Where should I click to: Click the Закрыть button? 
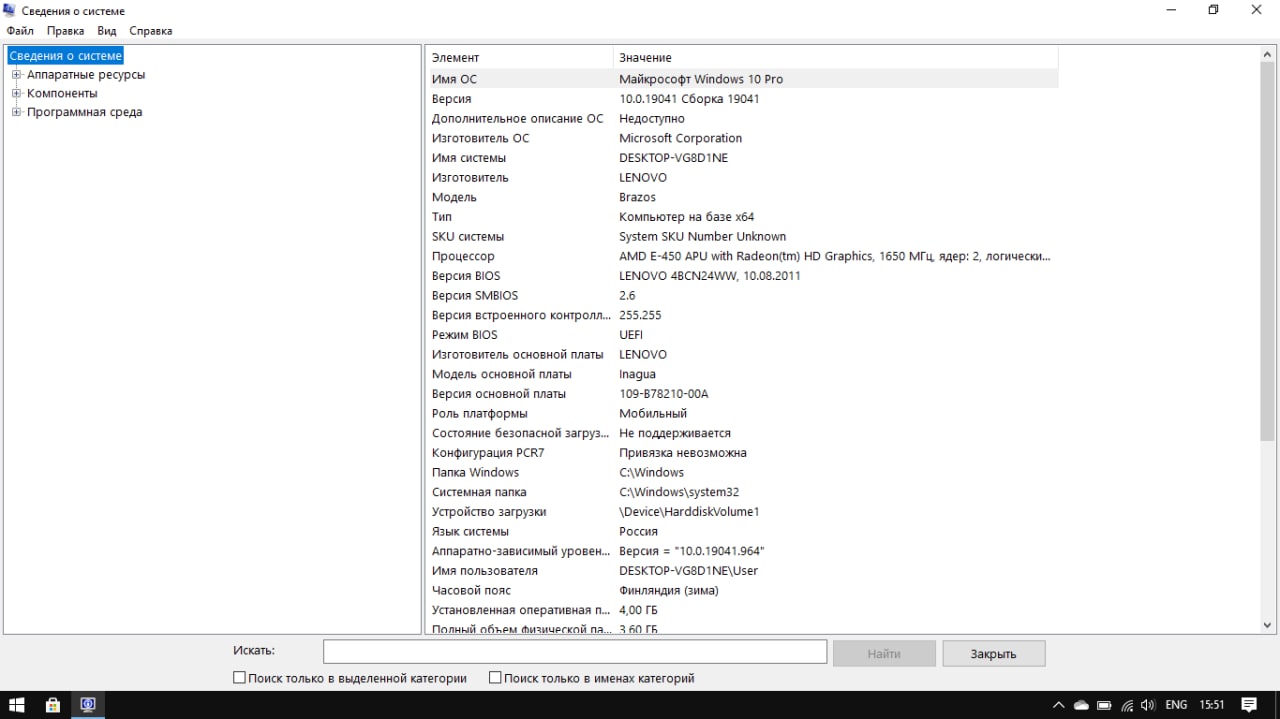click(993, 654)
